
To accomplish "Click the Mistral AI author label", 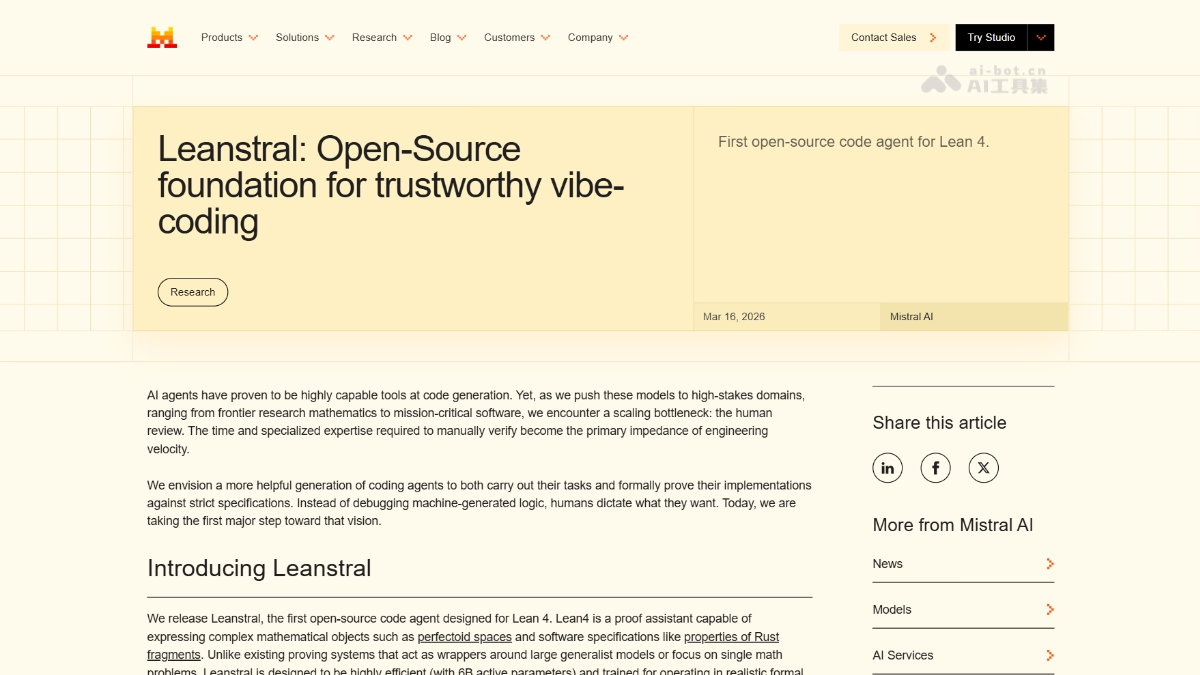I will tap(911, 317).
